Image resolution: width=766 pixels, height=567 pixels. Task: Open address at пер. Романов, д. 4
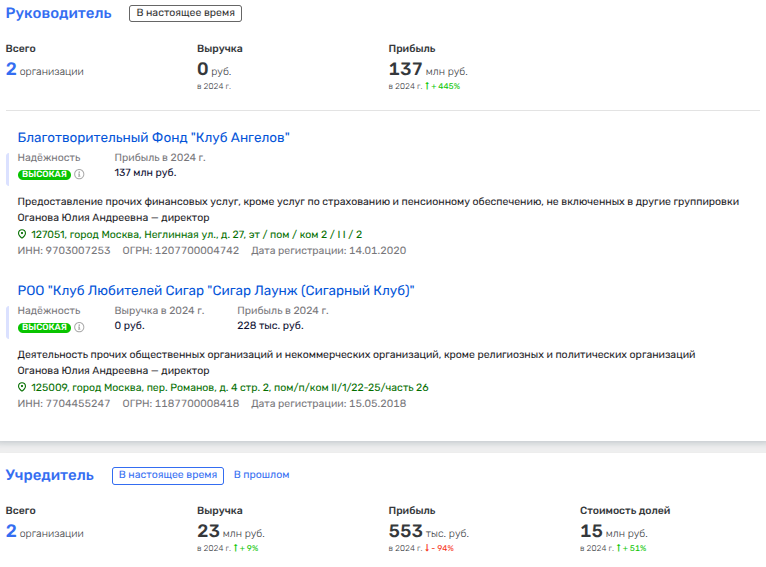229,387
